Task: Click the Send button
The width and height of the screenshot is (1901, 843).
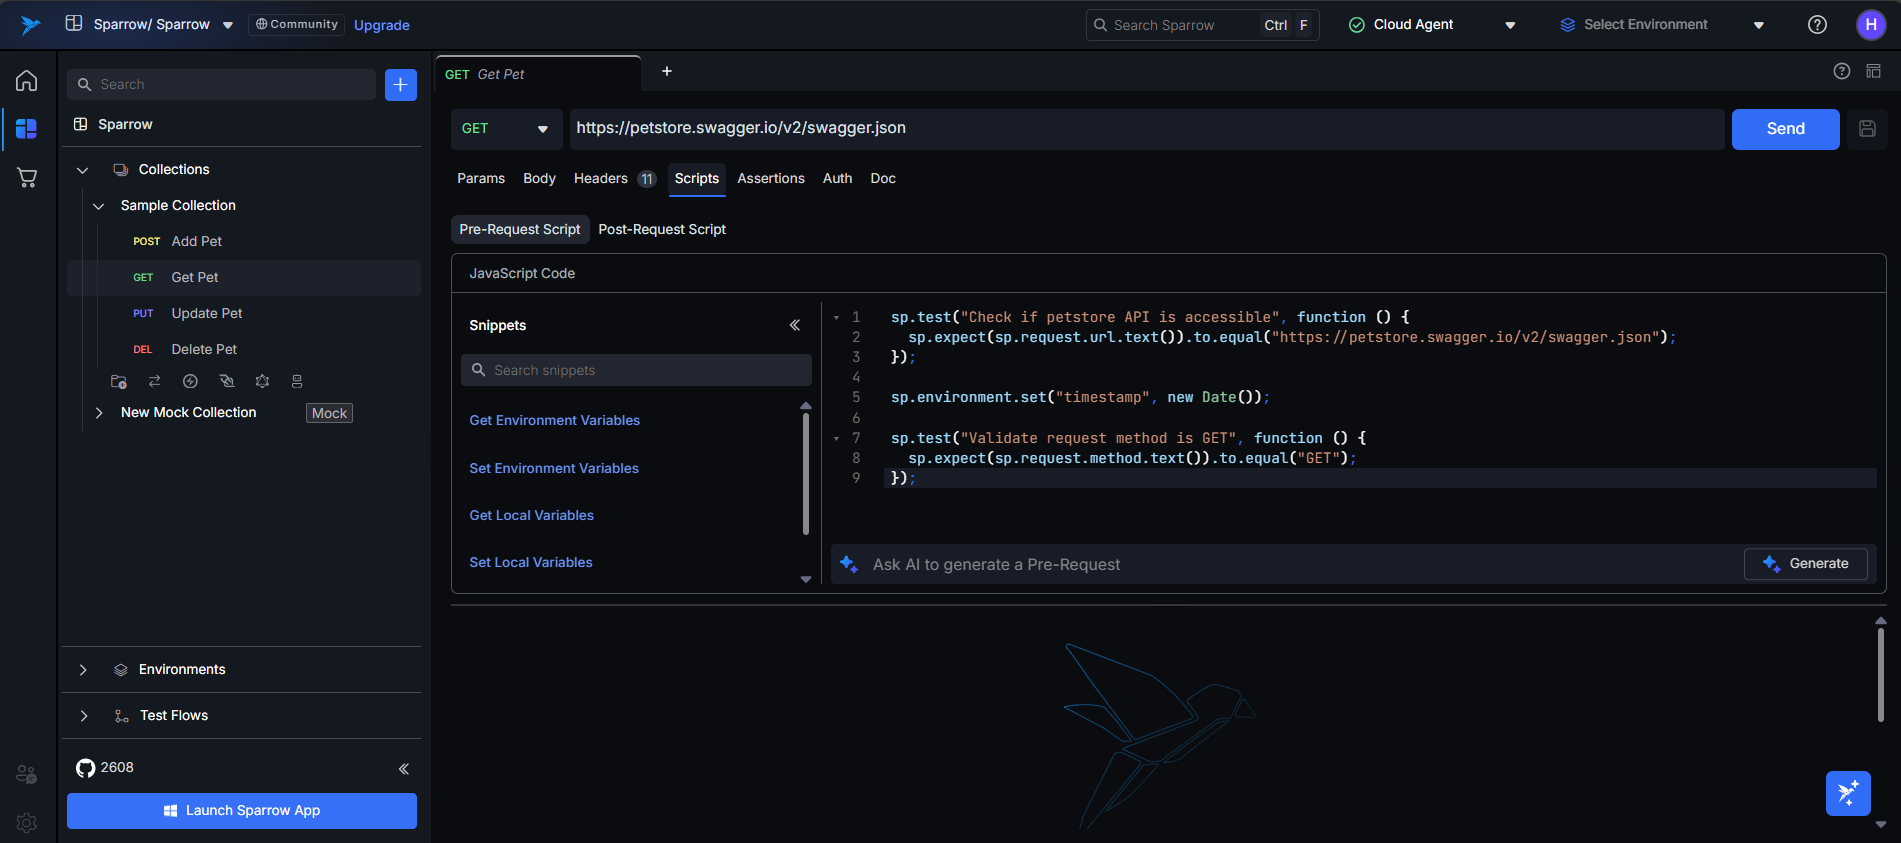Action: point(1784,129)
